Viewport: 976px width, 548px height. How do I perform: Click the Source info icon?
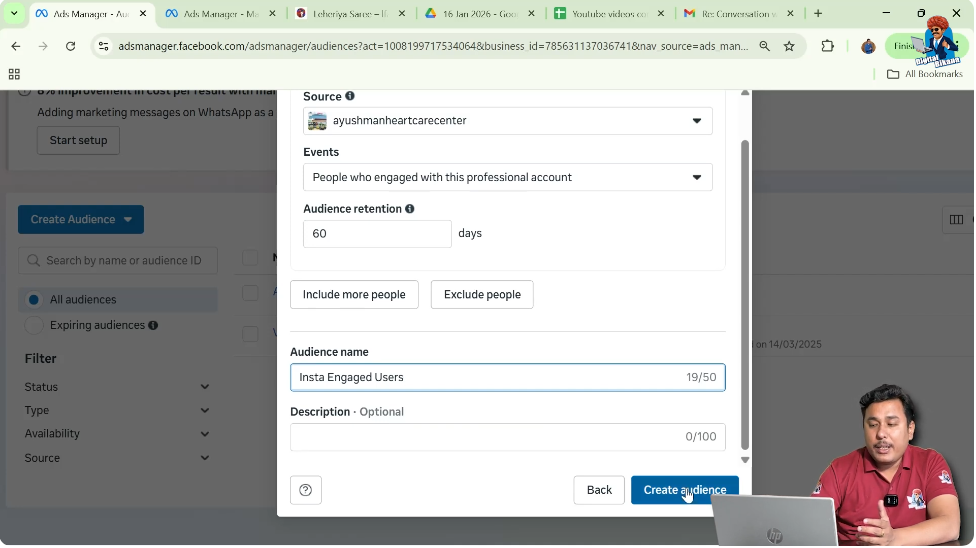coord(350,96)
